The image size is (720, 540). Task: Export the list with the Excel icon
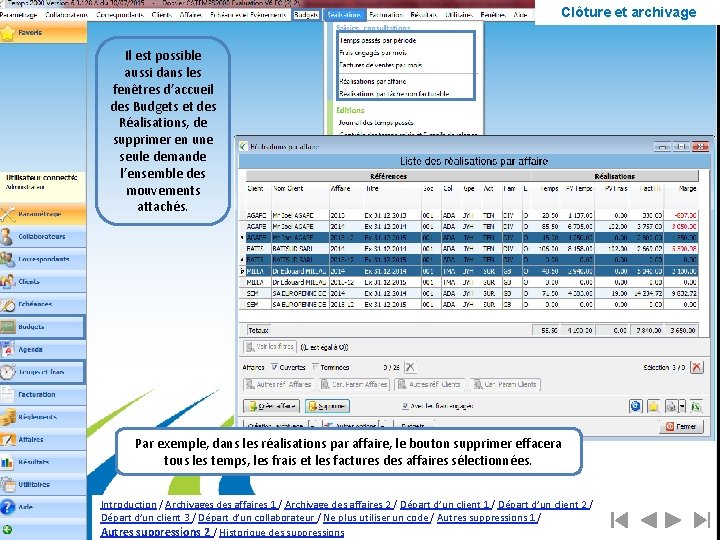pos(696,406)
